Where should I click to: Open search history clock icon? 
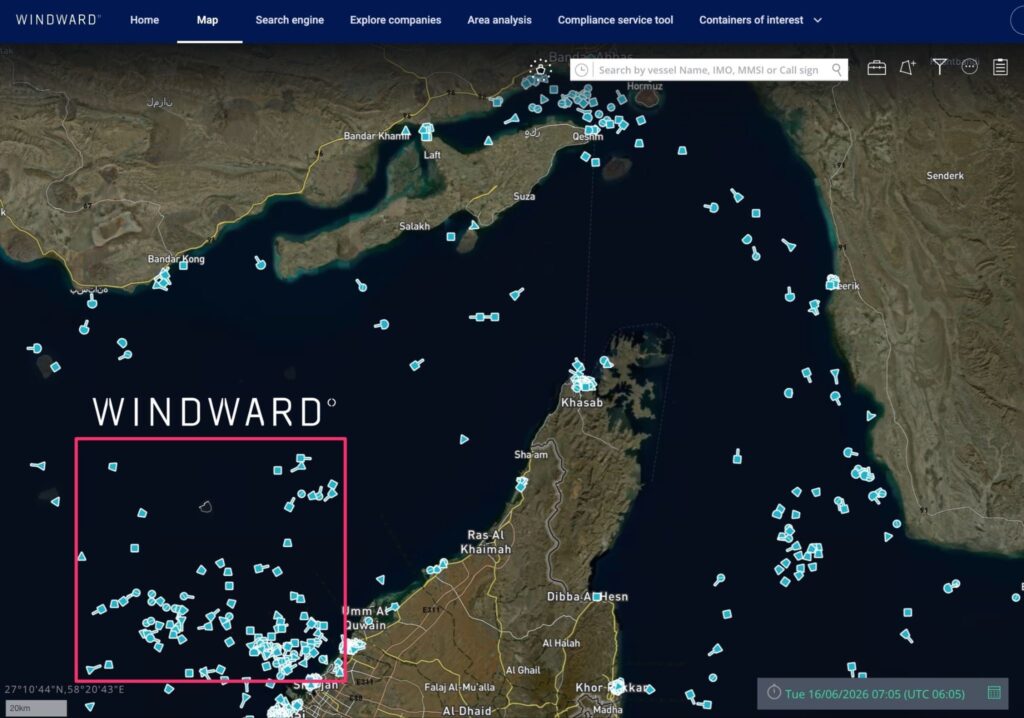click(x=581, y=70)
